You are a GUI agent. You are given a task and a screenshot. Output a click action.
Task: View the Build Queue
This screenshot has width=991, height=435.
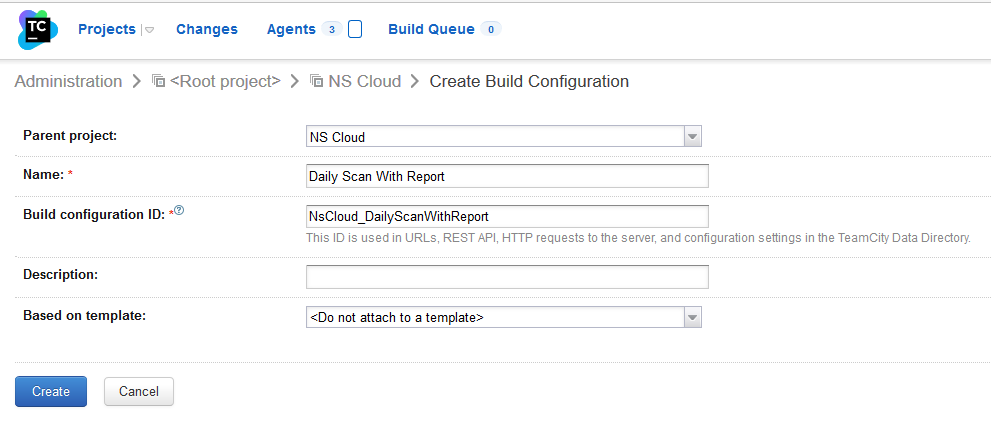tap(431, 29)
